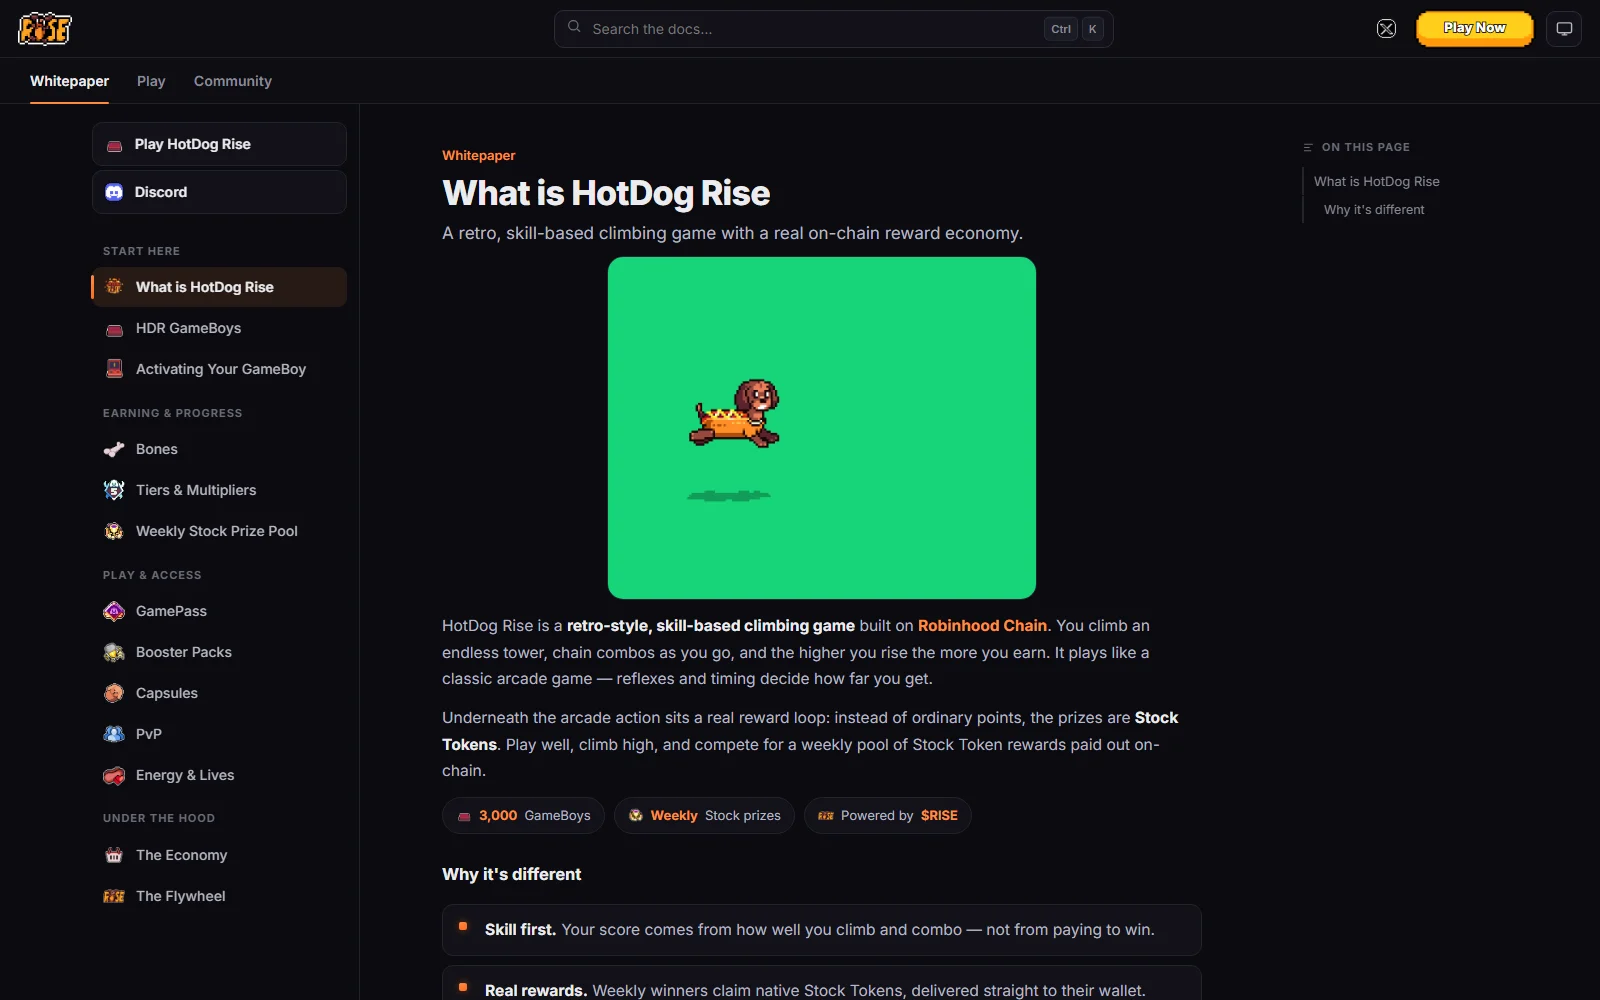
Task: Open Weekly Stock Prize Pool page
Action: point(219,531)
